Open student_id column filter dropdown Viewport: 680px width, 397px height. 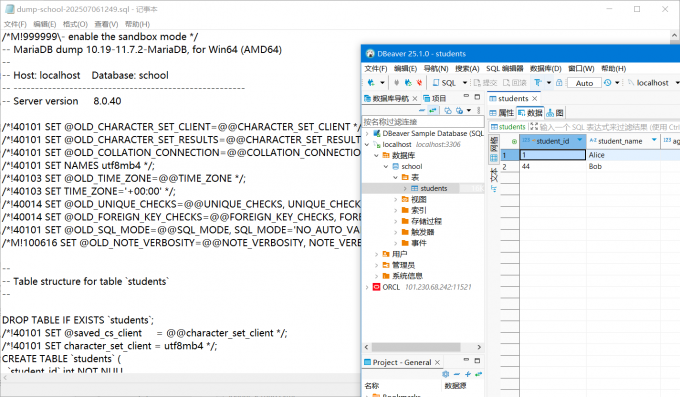click(579, 140)
